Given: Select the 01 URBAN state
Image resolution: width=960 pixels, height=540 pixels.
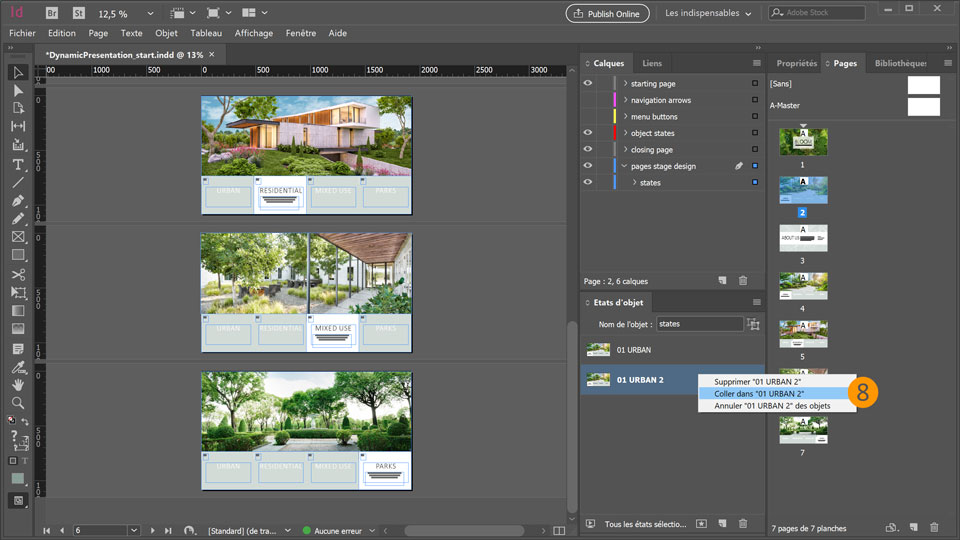Looking at the screenshot, I should [x=672, y=350].
